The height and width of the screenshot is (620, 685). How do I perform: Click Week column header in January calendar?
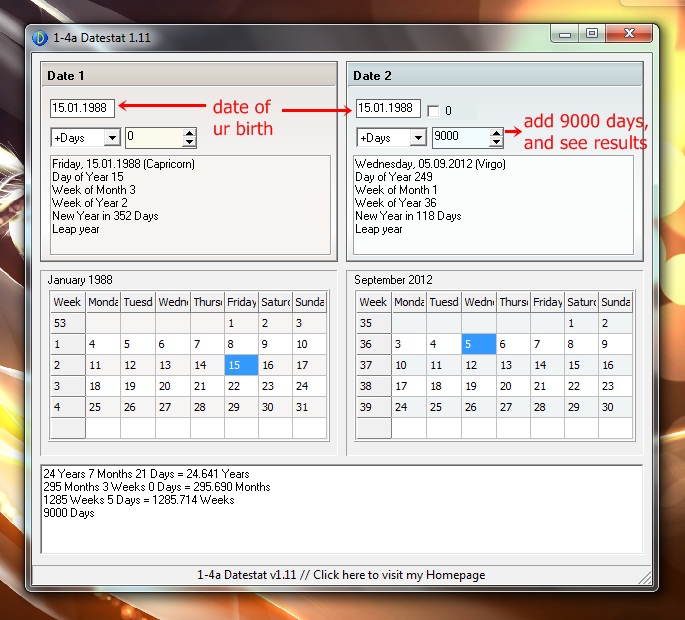pos(68,302)
